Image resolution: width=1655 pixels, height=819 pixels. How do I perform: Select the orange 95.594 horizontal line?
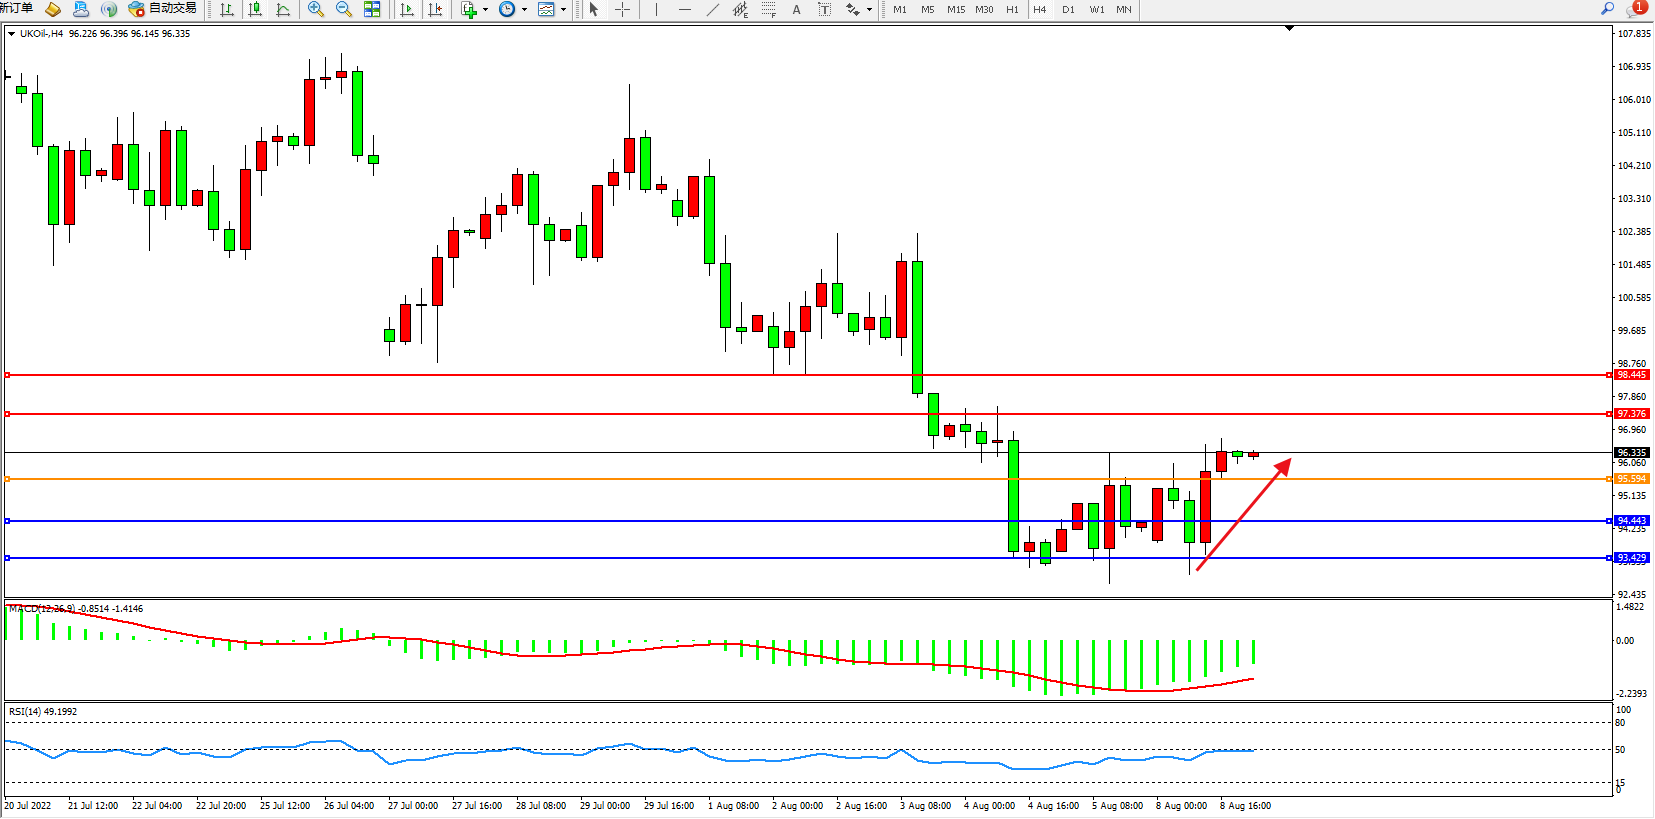coord(800,479)
